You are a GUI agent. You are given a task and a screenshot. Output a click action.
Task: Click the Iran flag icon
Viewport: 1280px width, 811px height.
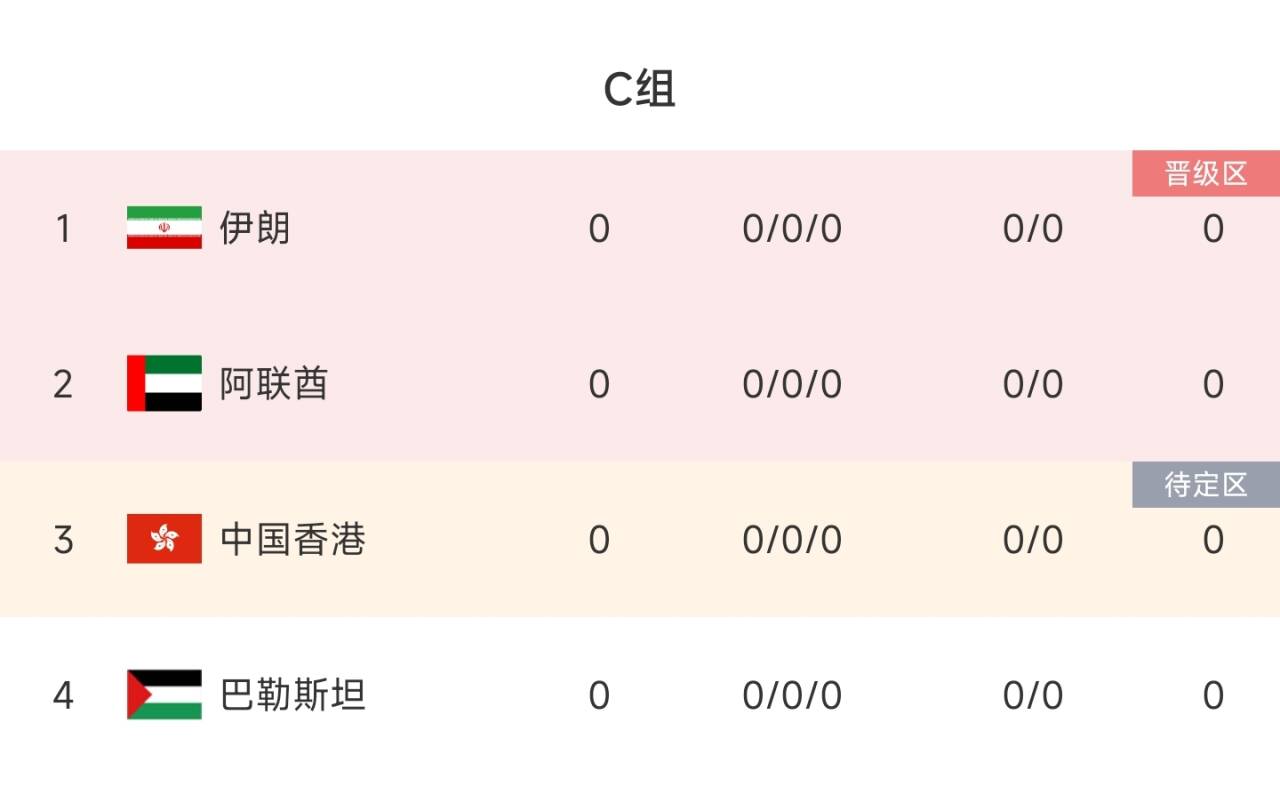click(x=164, y=228)
